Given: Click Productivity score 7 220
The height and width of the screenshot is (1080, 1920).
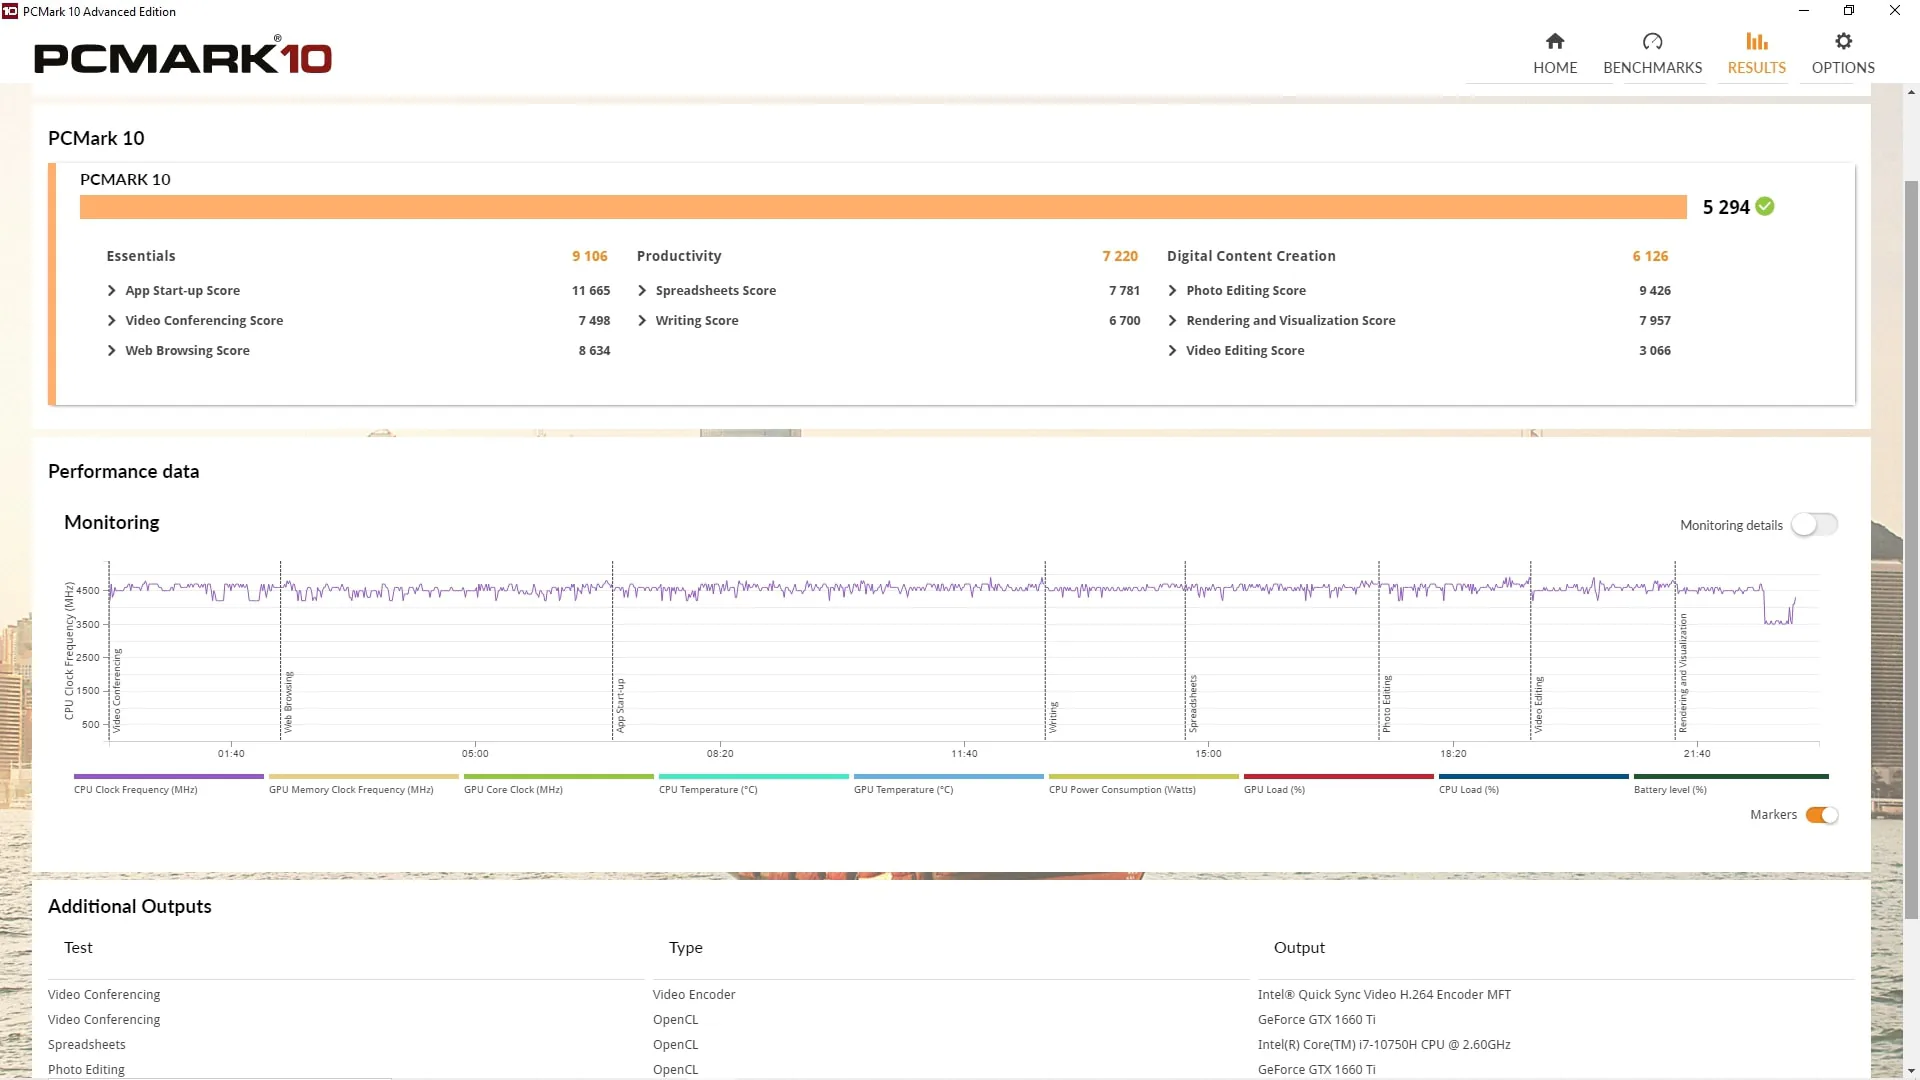Looking at the screenshot, I should pos(1120,256).
